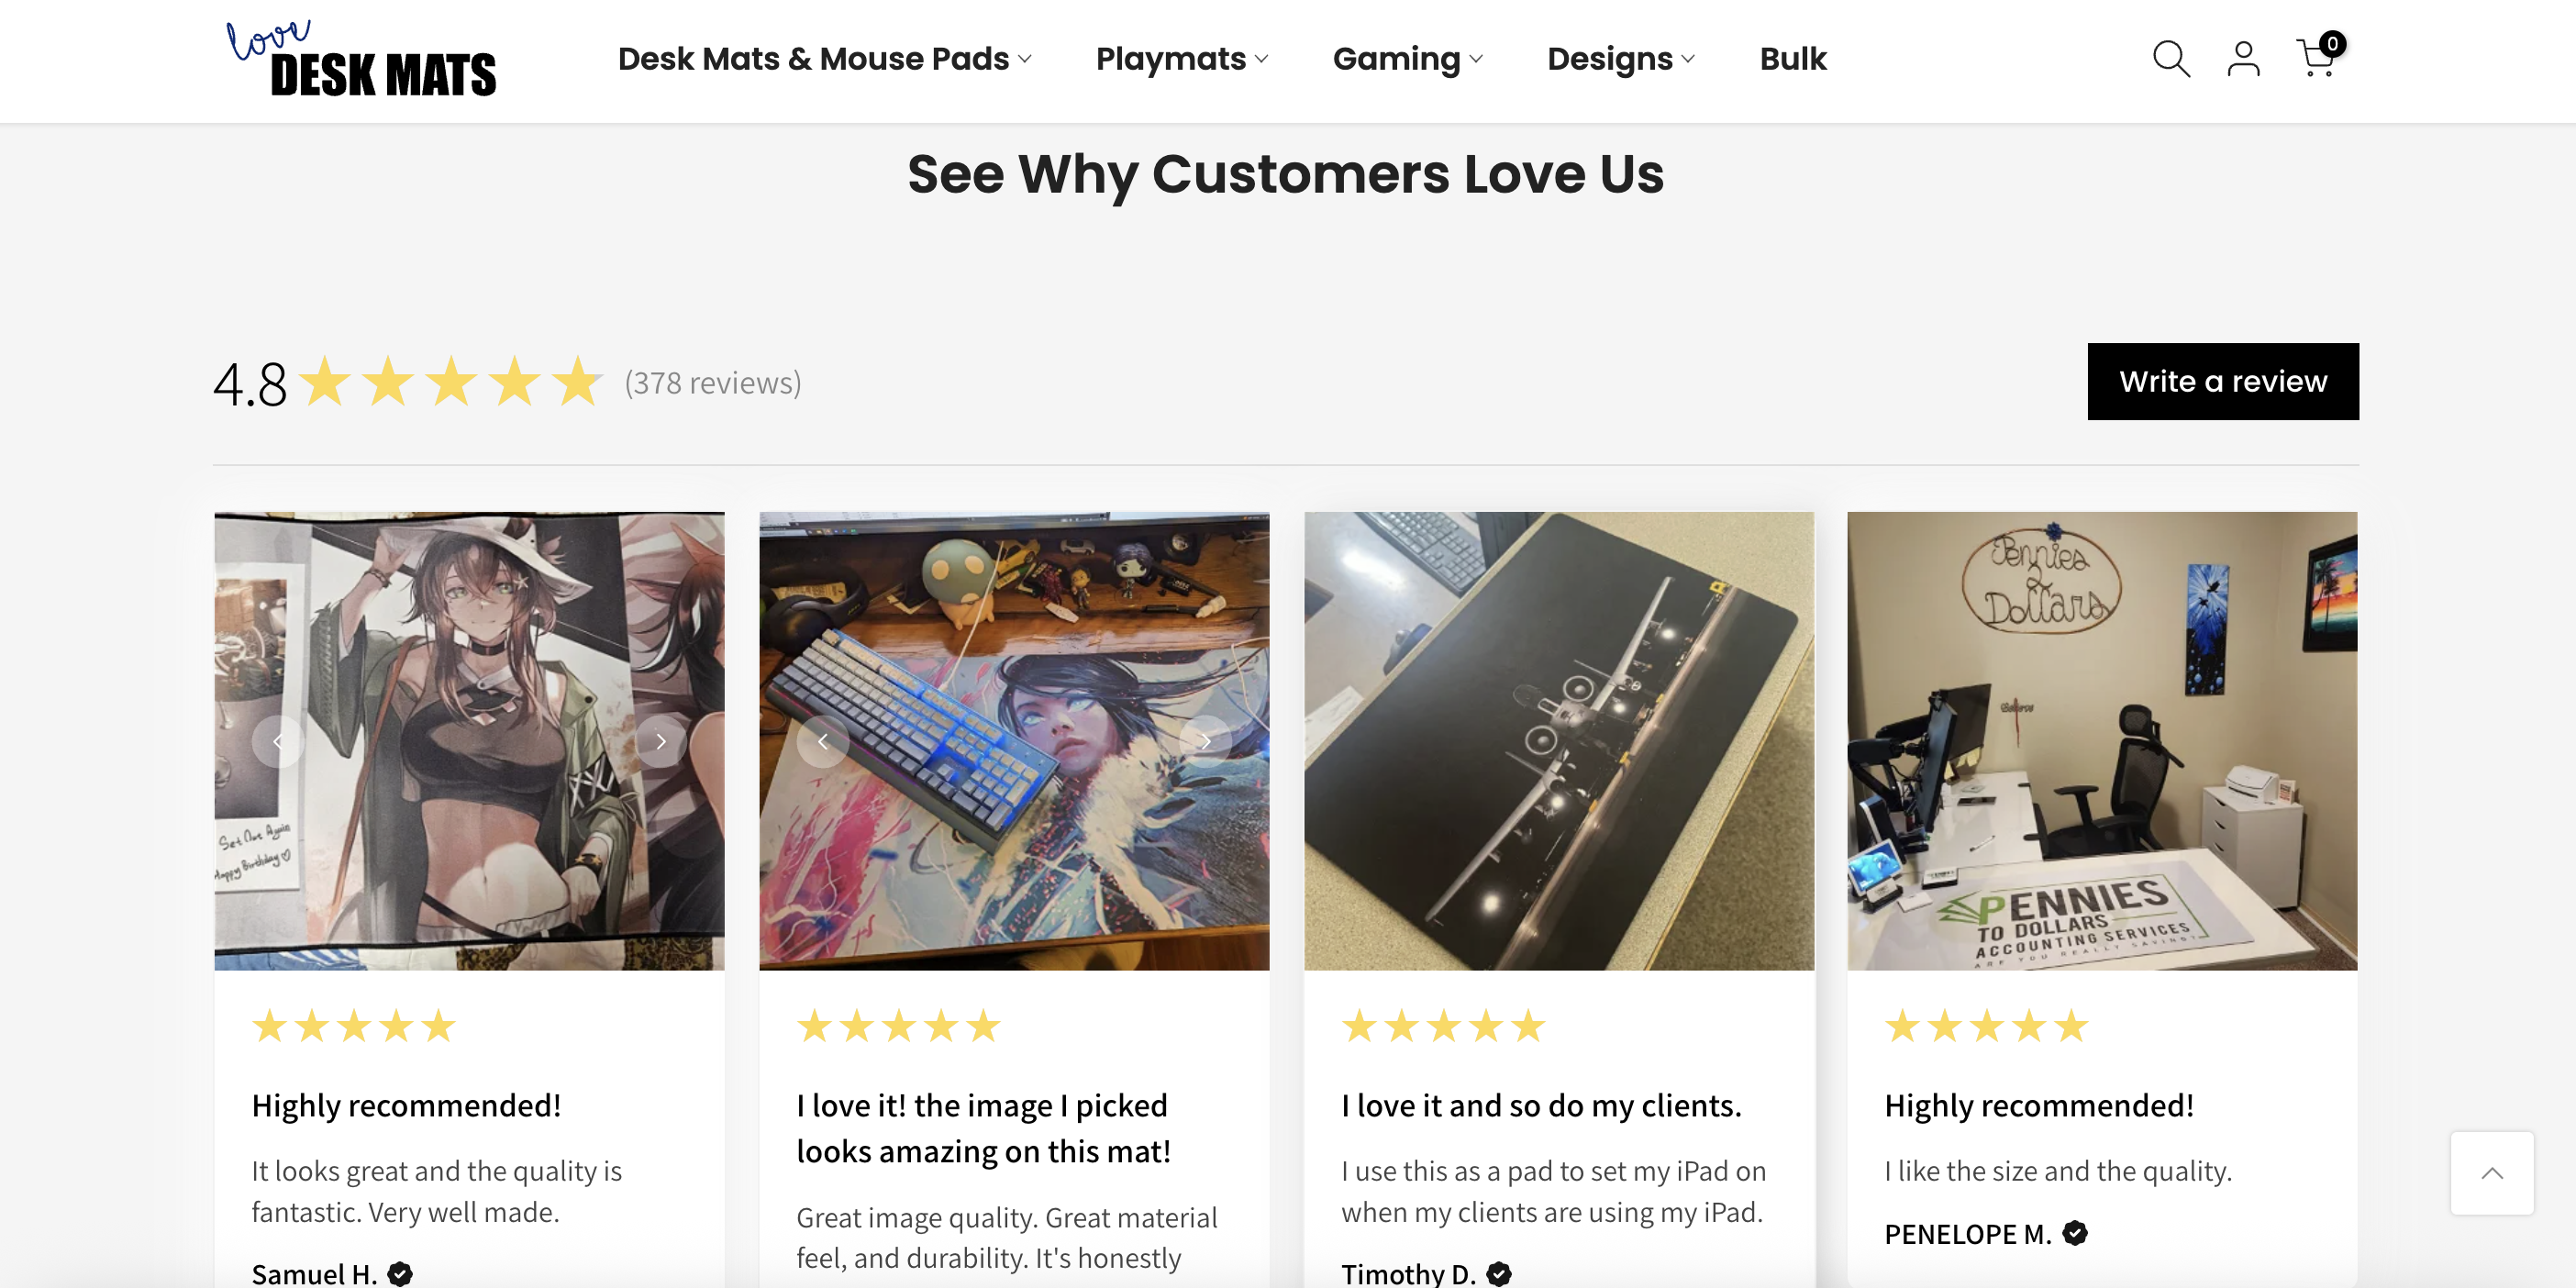
Task: Open the Bulk page
Action: click(x=1792, y=59)
